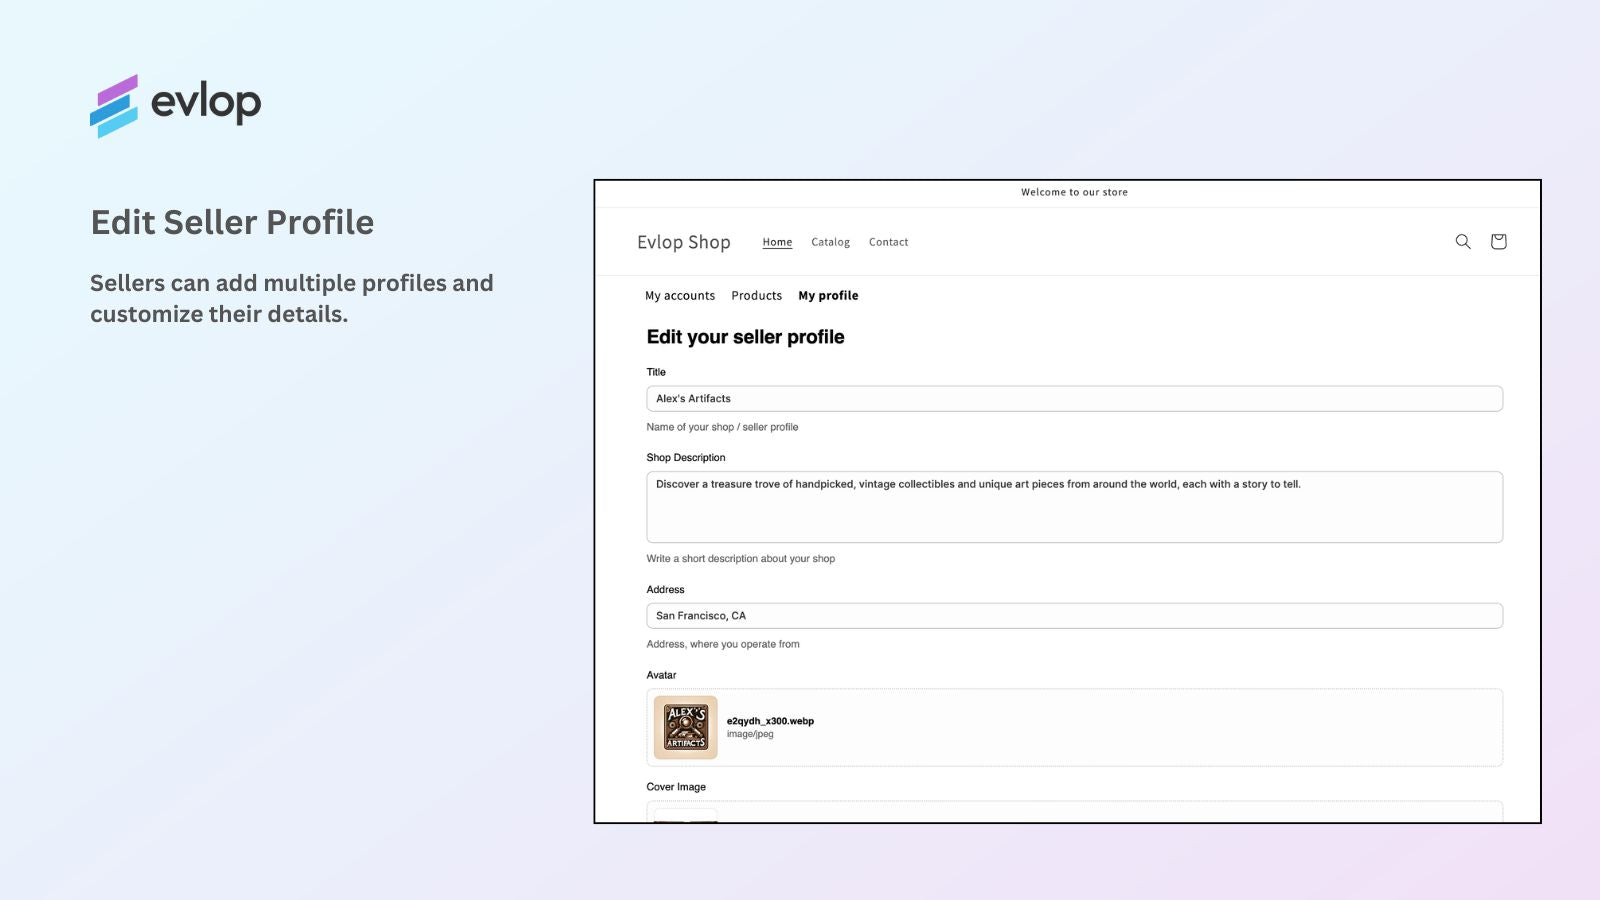The height and width of the screenshot is (900, 1600).
Task: Click inside the Shop Description text area
Action: click(x=1074, y=506)
